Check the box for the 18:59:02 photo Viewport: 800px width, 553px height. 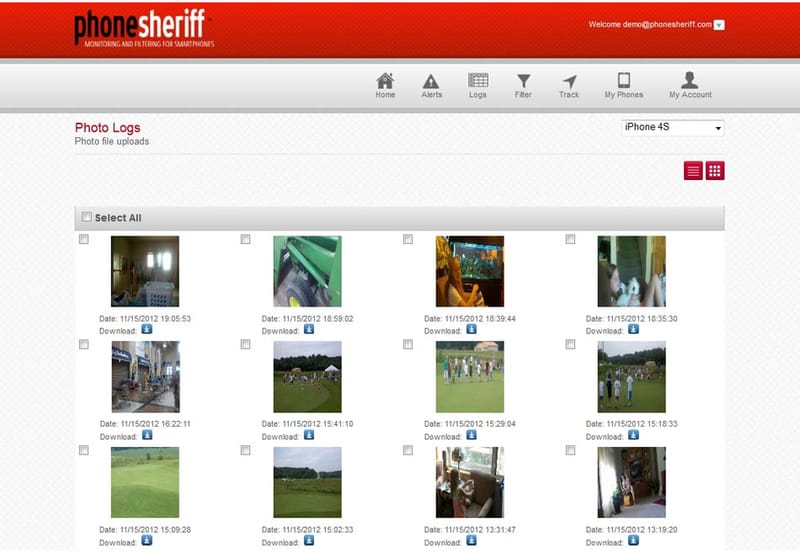[x=245, y=239]
